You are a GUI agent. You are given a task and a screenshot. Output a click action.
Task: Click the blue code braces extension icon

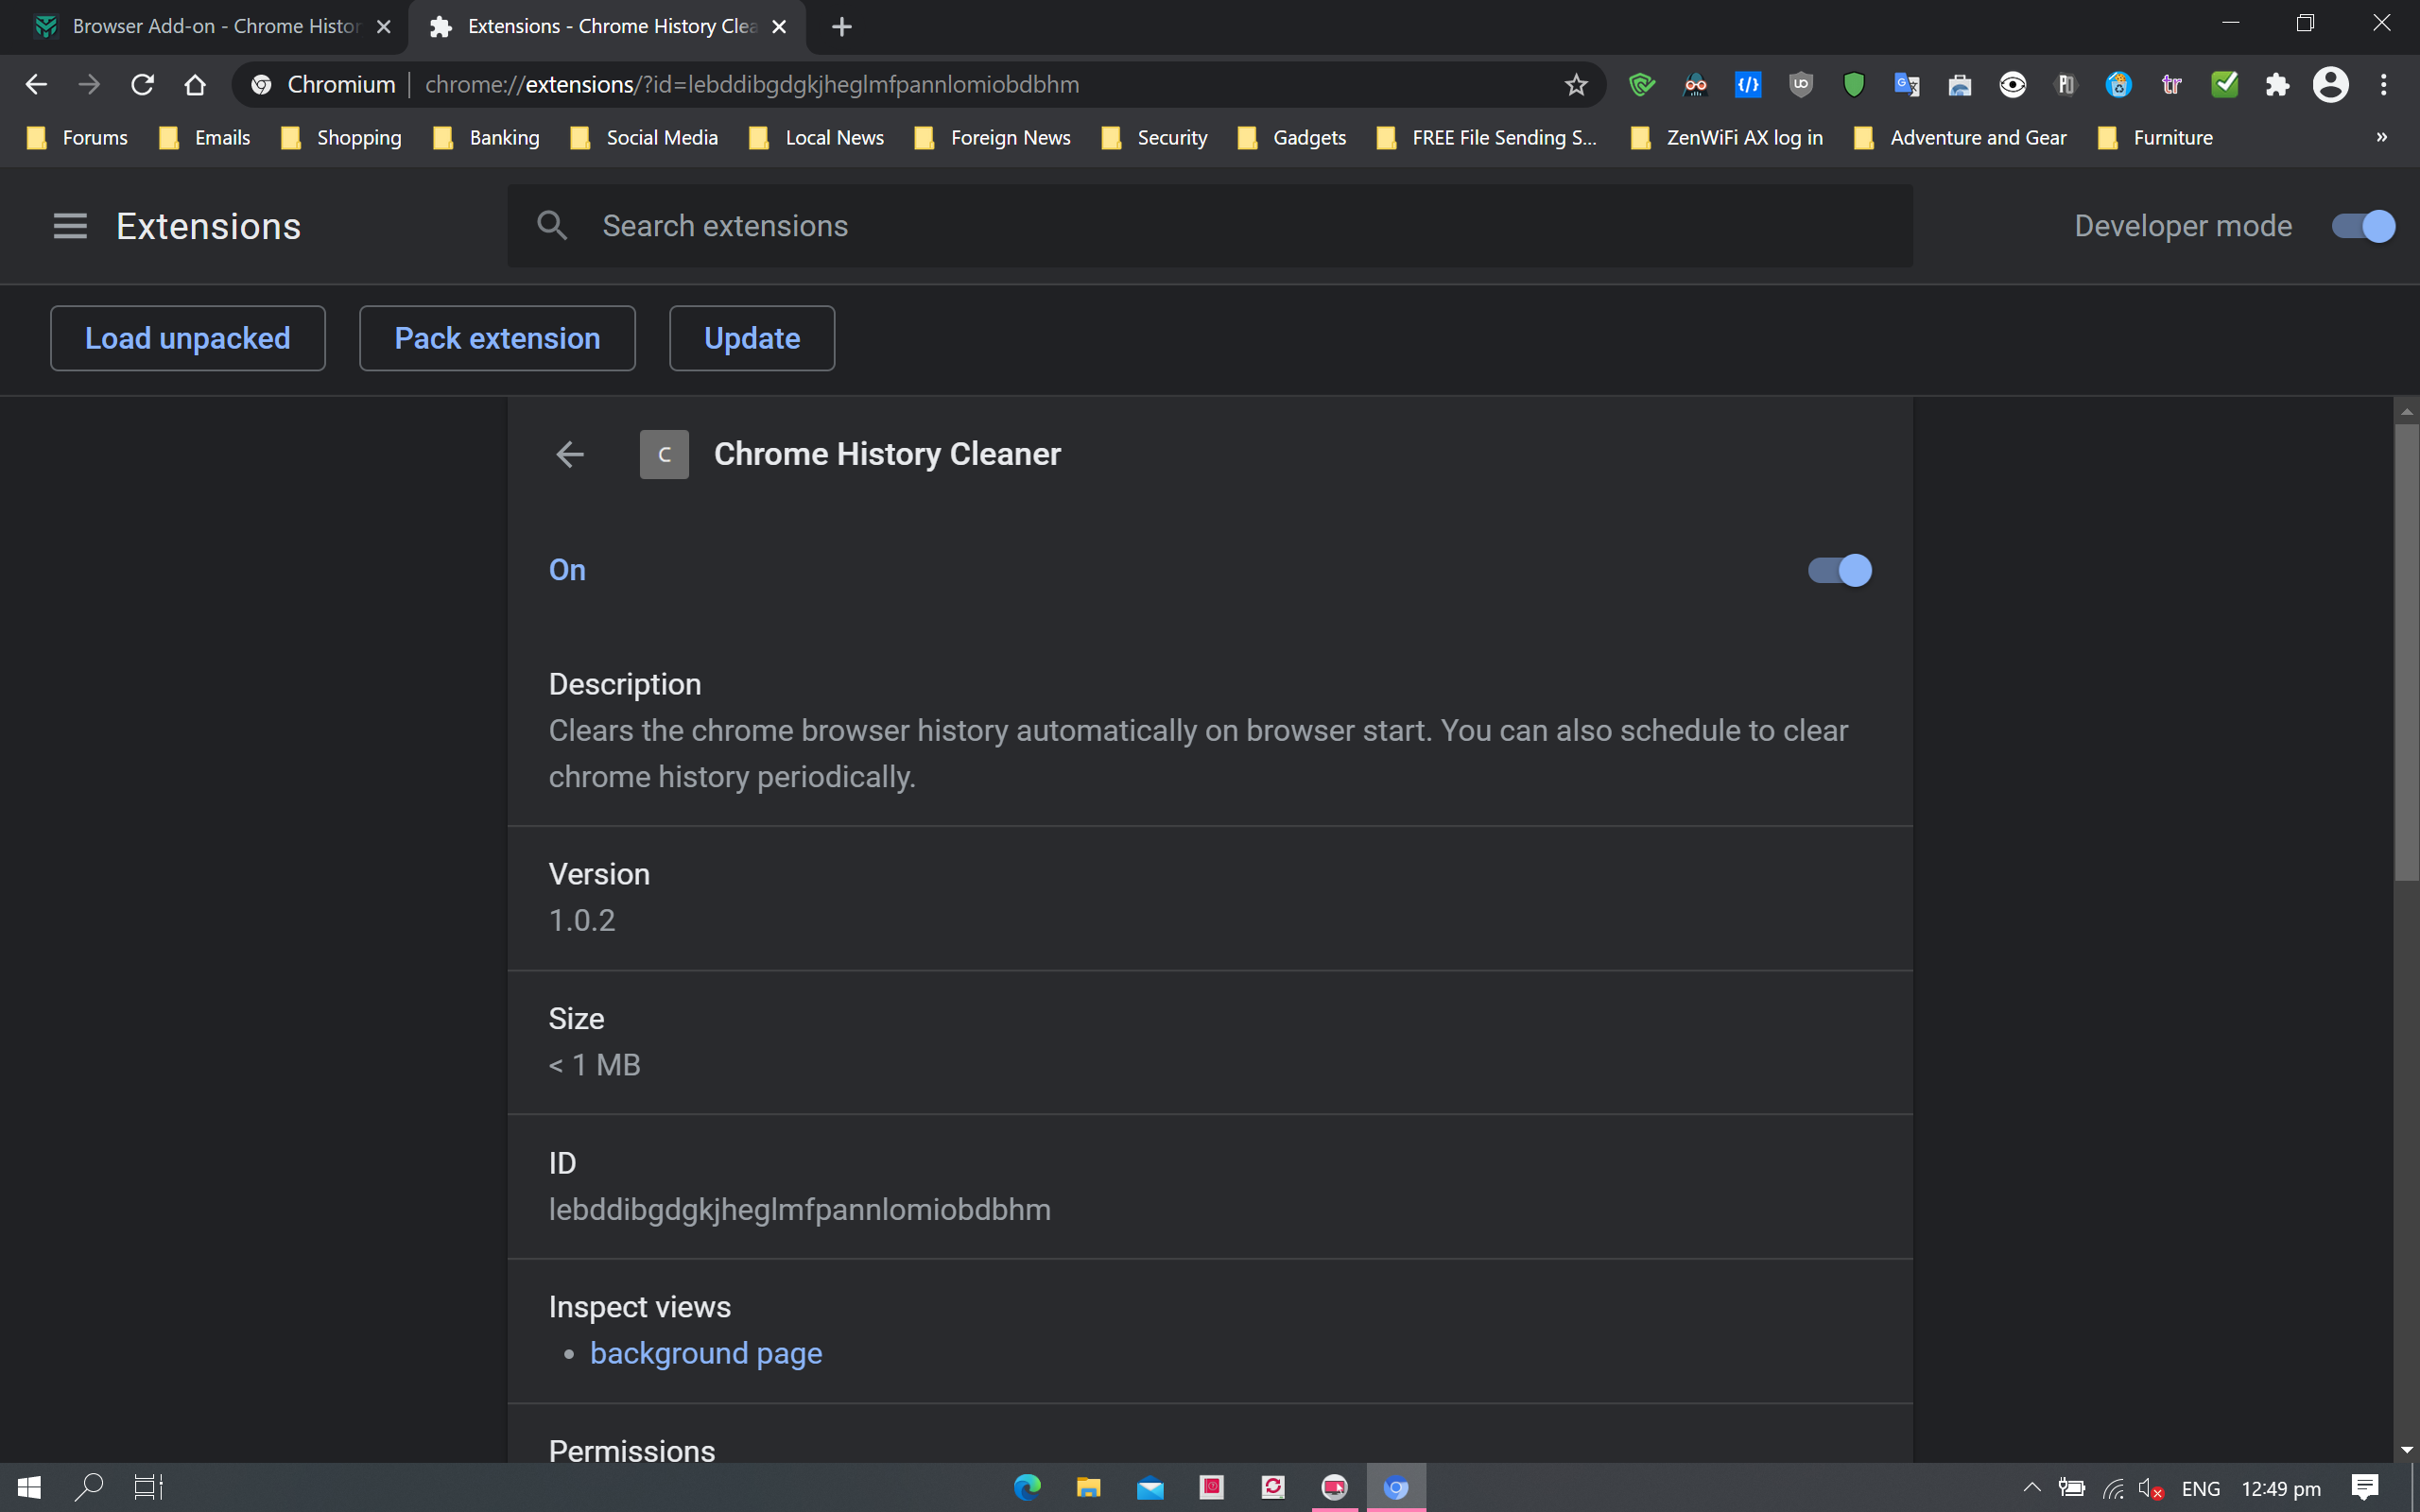(x=1747, y=85)
